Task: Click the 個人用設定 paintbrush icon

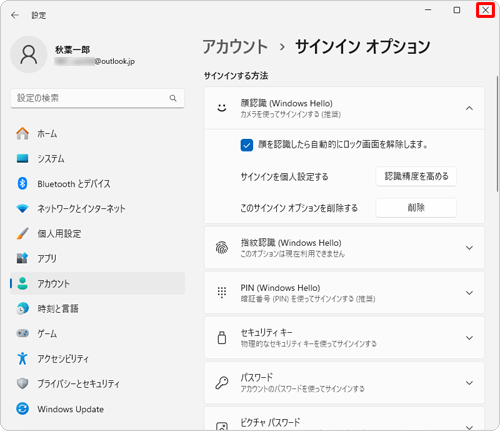Action: pos(22,234)
